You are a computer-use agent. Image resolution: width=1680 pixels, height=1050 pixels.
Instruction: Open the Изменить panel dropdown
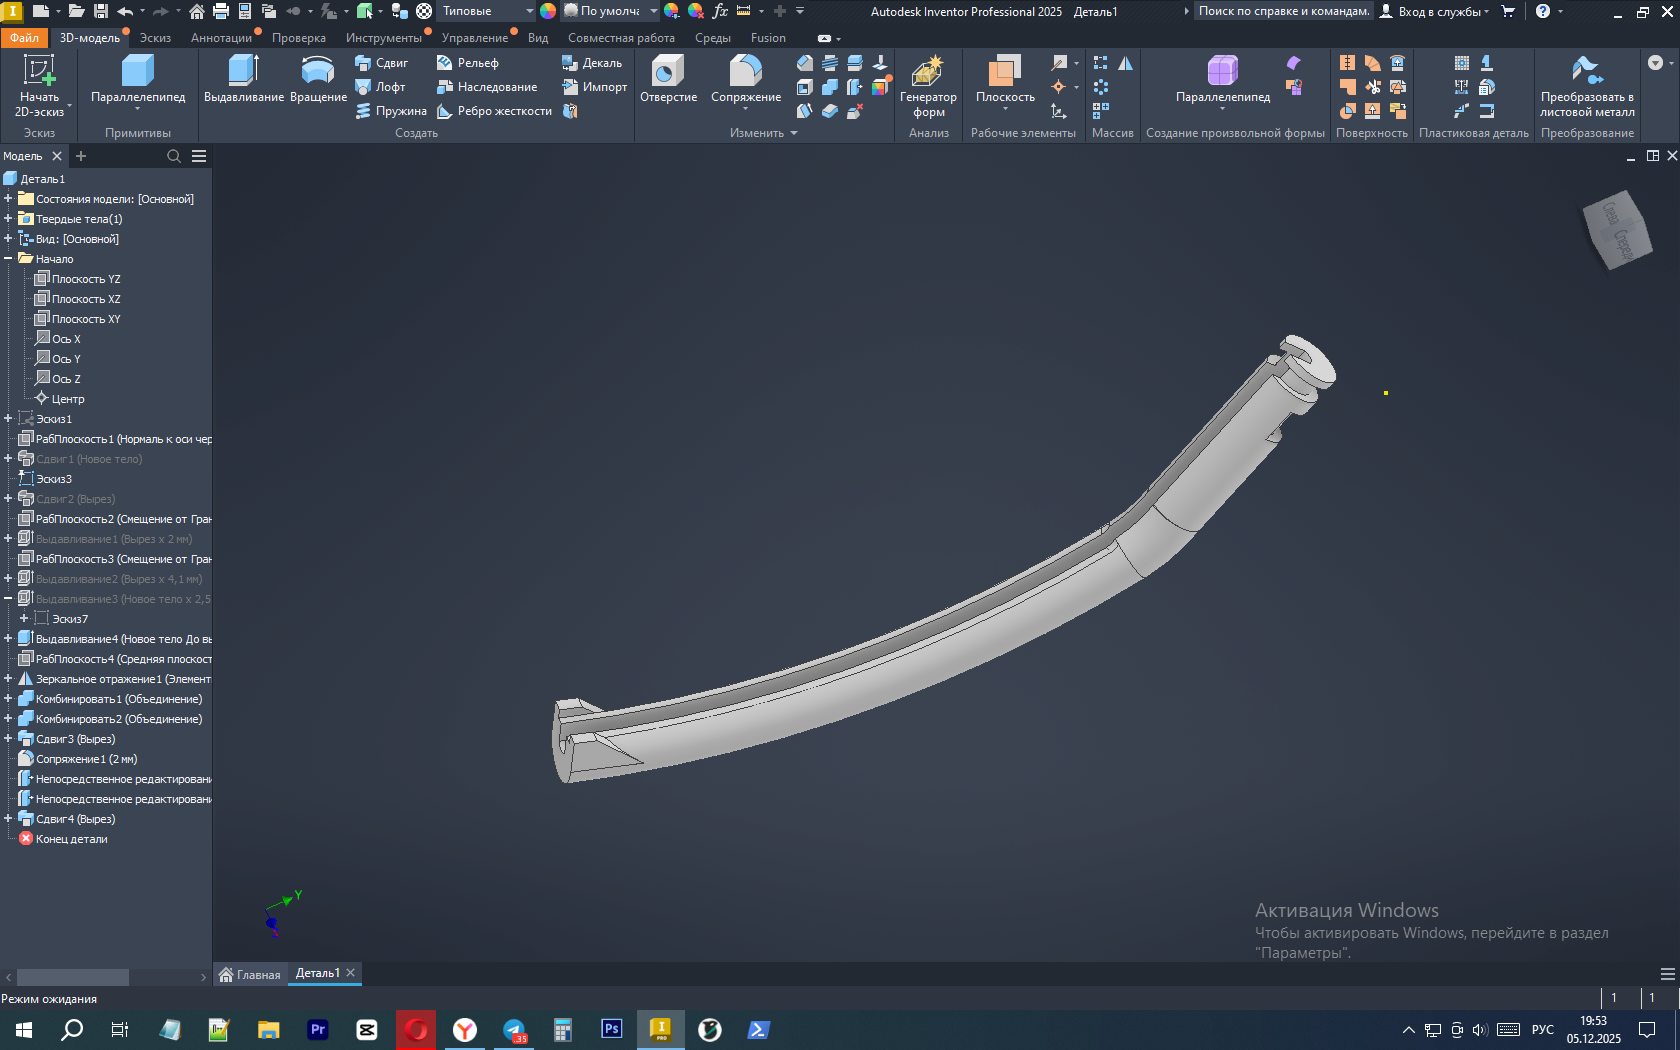[x=764, y=133]
